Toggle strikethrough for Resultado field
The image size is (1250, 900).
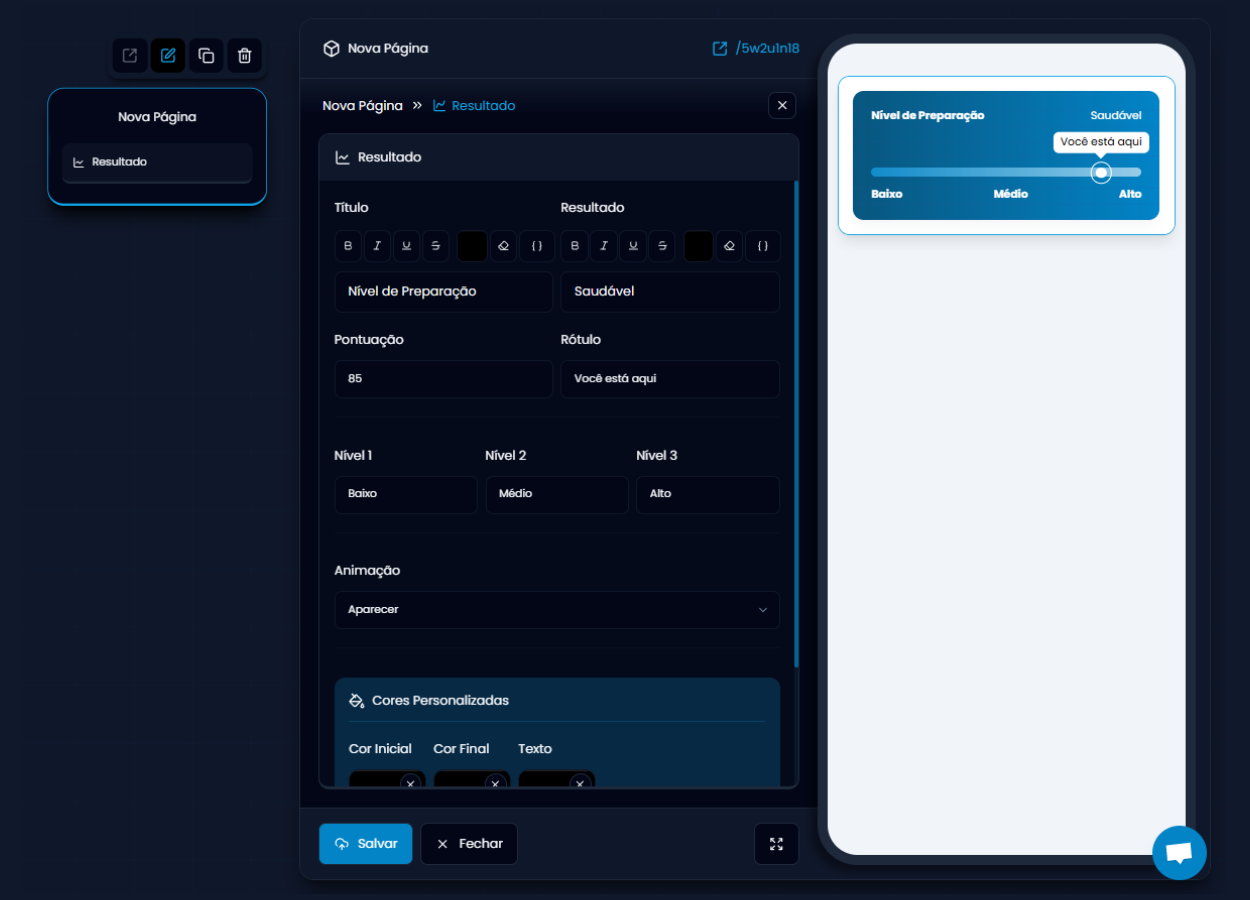[661, 246]
